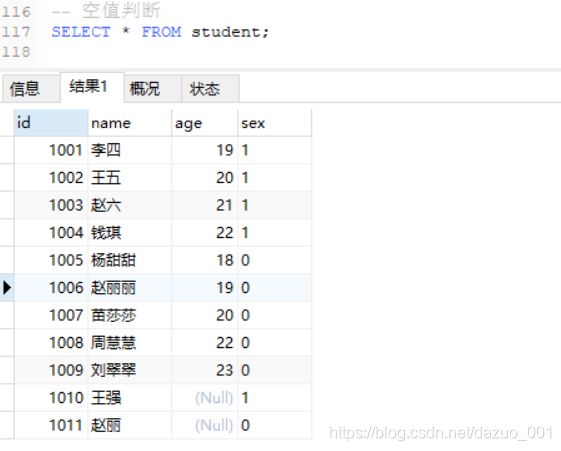Select the cell with id 1007
This screenshot has height=451, width=561.
pos(51,315)
